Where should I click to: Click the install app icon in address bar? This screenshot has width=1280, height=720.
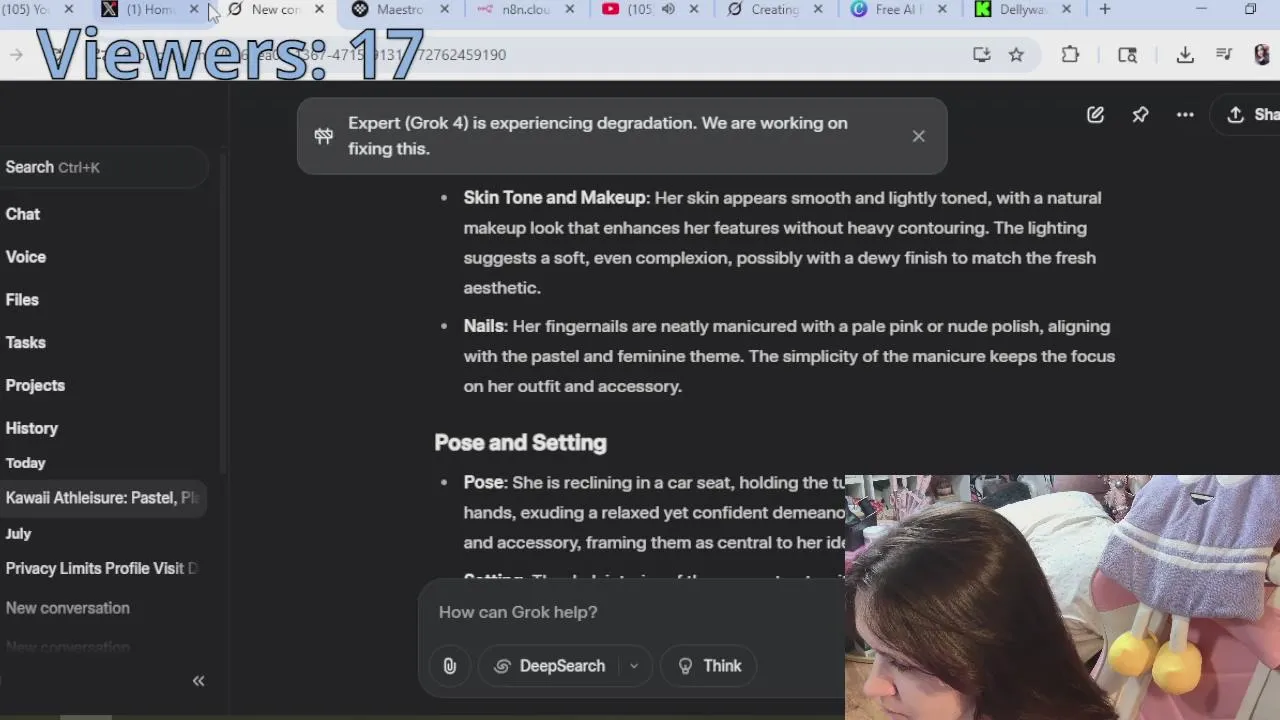coord(982,55)
